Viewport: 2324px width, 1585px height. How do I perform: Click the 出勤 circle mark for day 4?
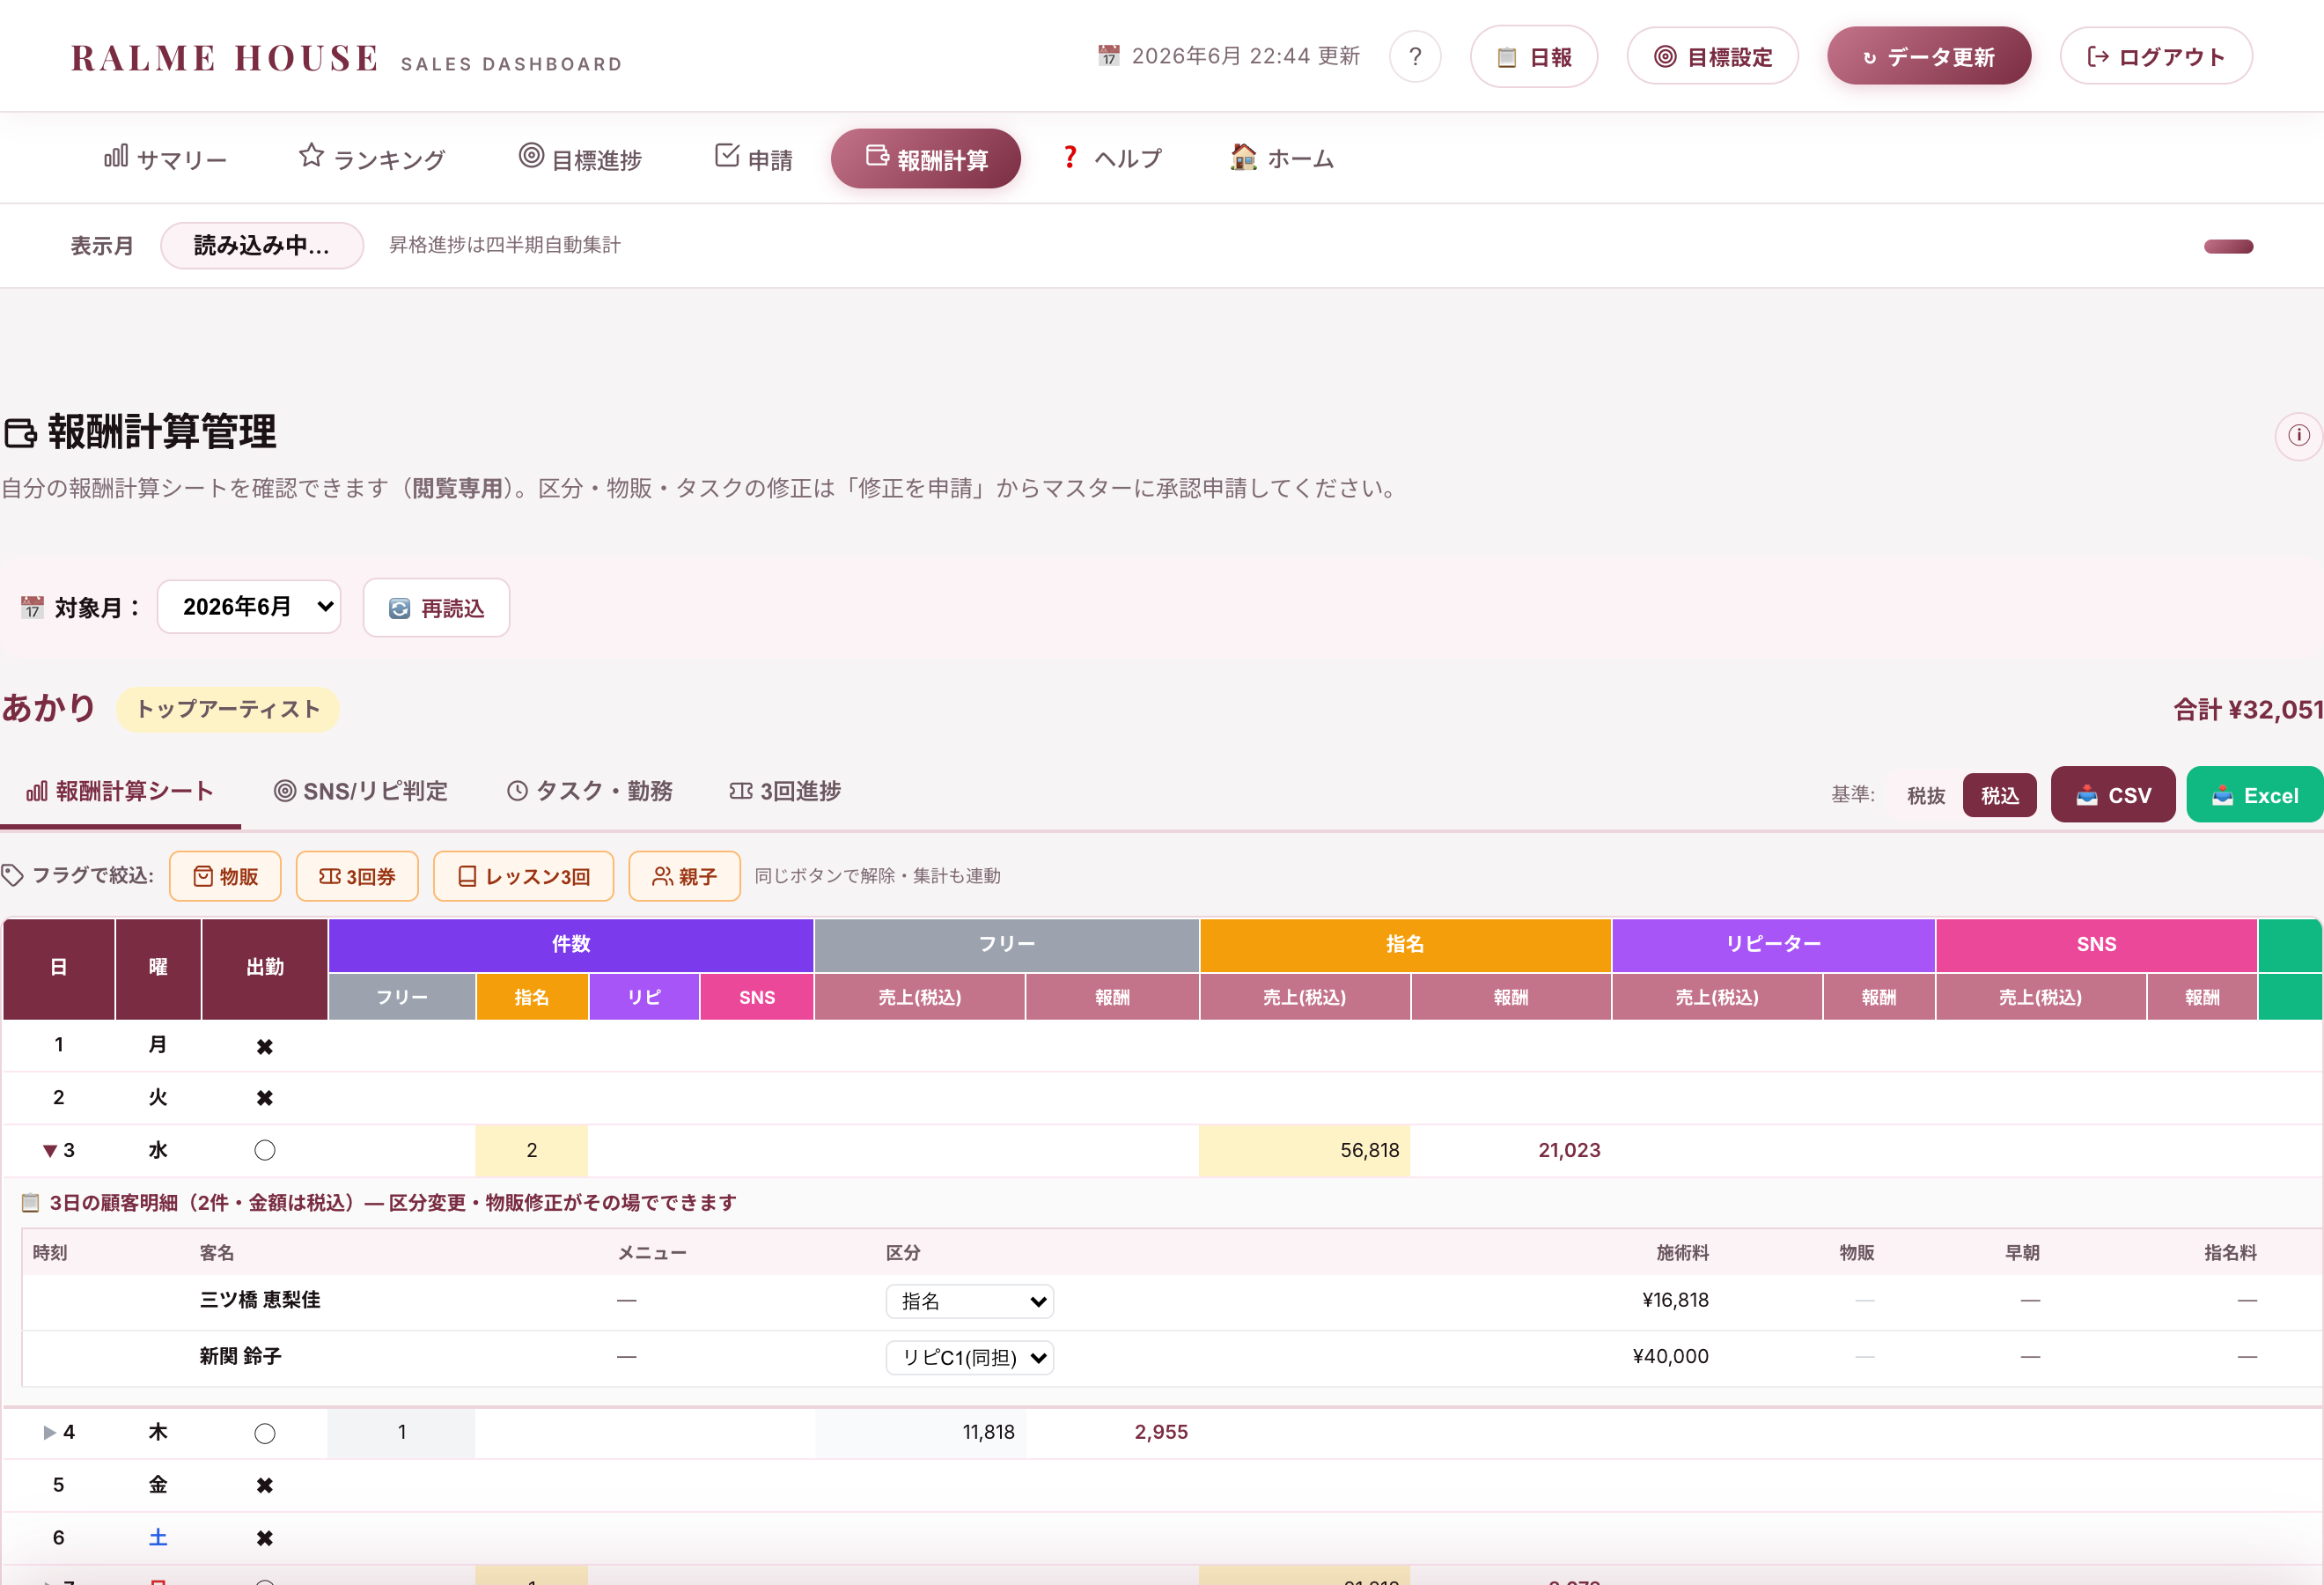coord(264,1434)
